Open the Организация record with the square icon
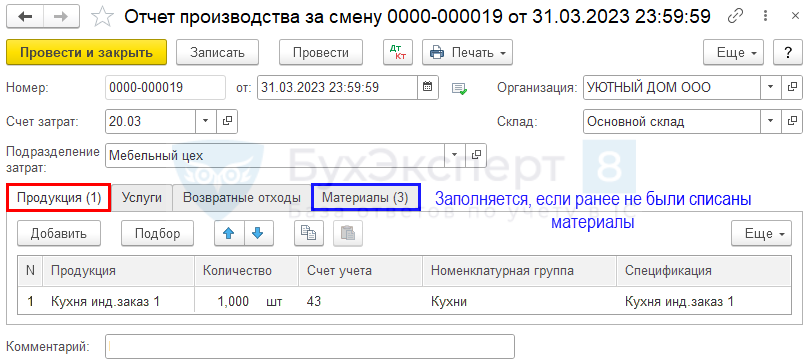The image size is (808, 363). click(792, 88)
